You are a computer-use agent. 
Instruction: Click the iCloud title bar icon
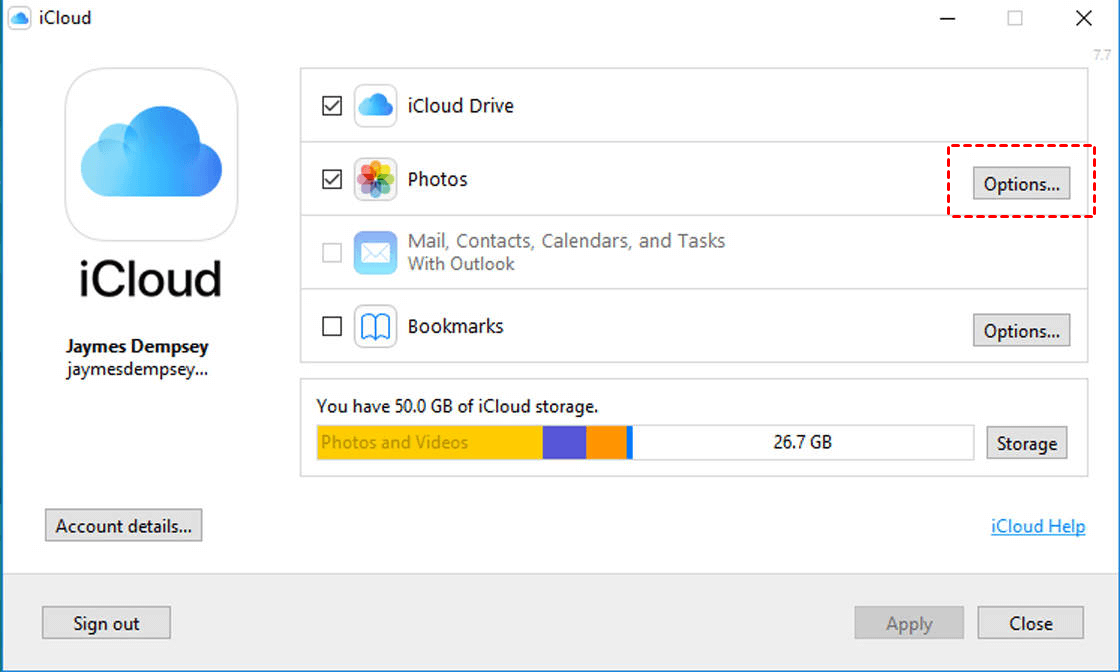(x=19, y=18)
